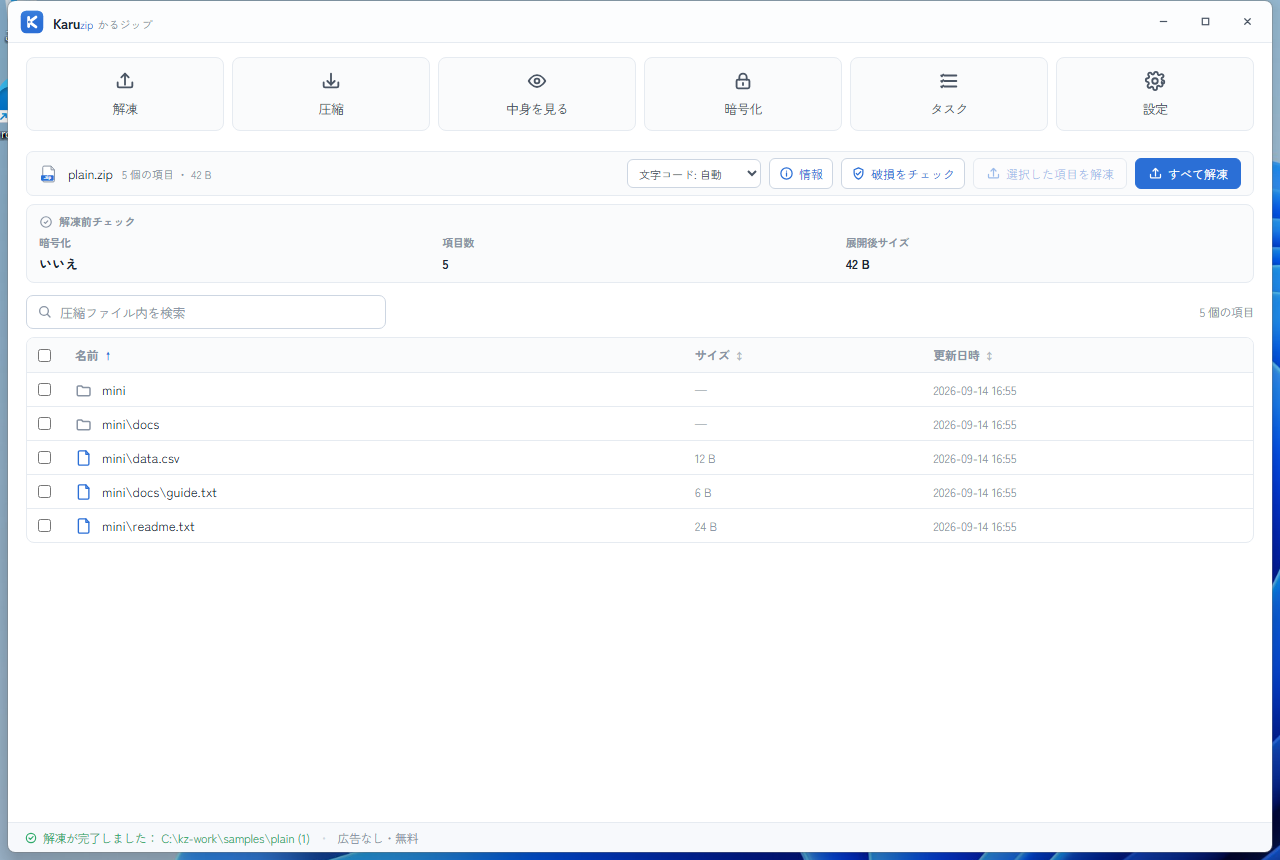Sort by 更新日時 column header
Screen dimensions: 1280x860
pos(963,356)
